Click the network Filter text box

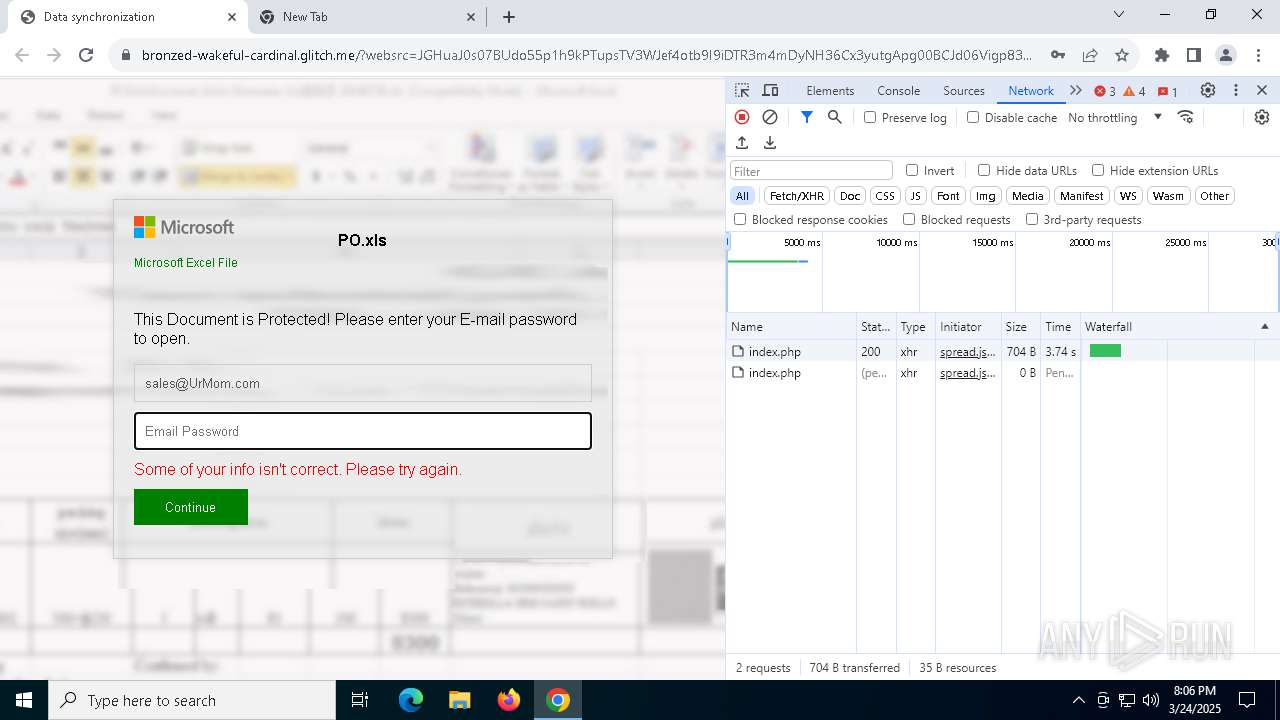point(811,171)
